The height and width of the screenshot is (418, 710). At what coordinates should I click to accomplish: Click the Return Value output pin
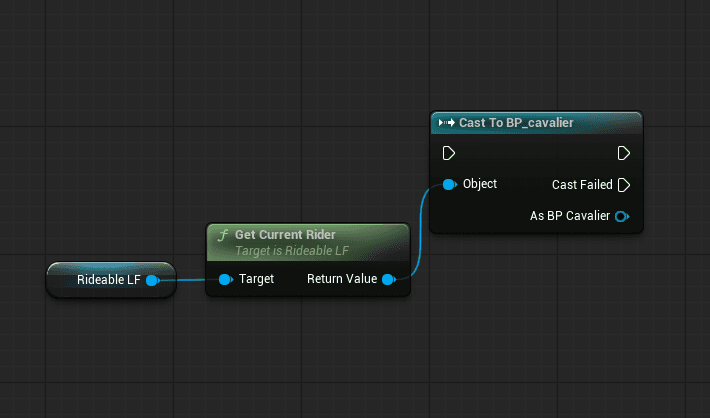389,279
